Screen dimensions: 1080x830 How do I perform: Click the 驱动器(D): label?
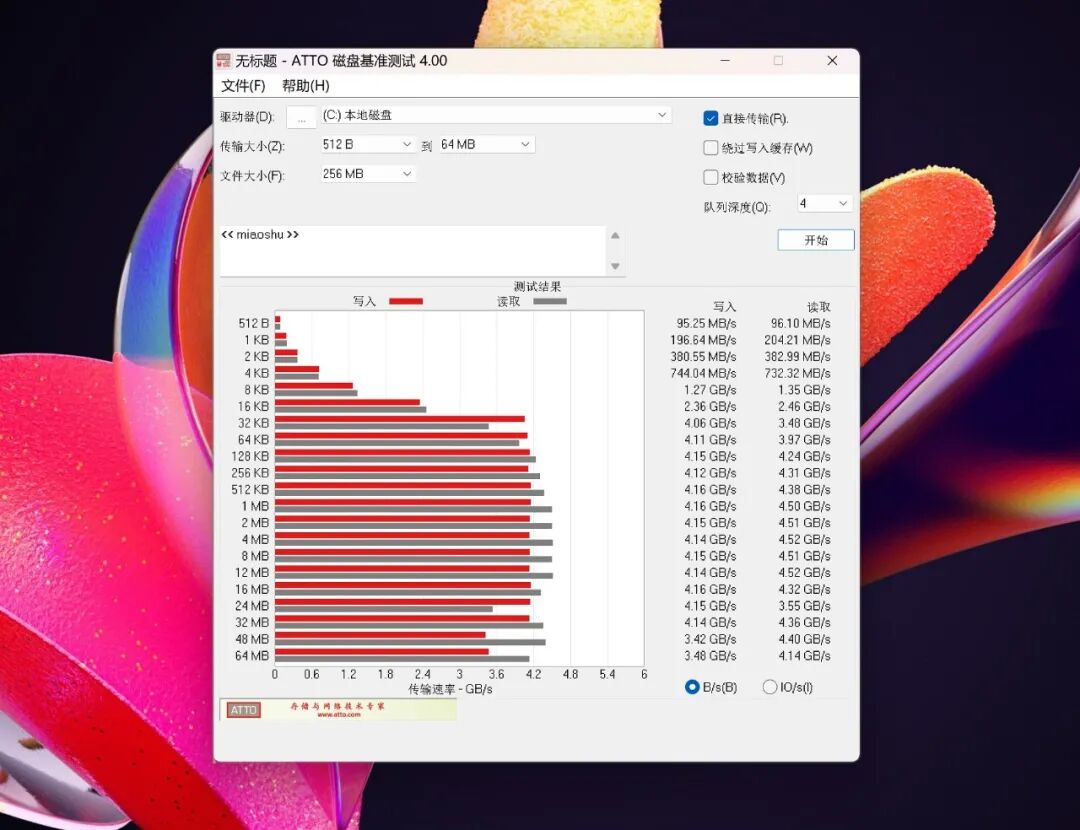click(x=247, y=117)
